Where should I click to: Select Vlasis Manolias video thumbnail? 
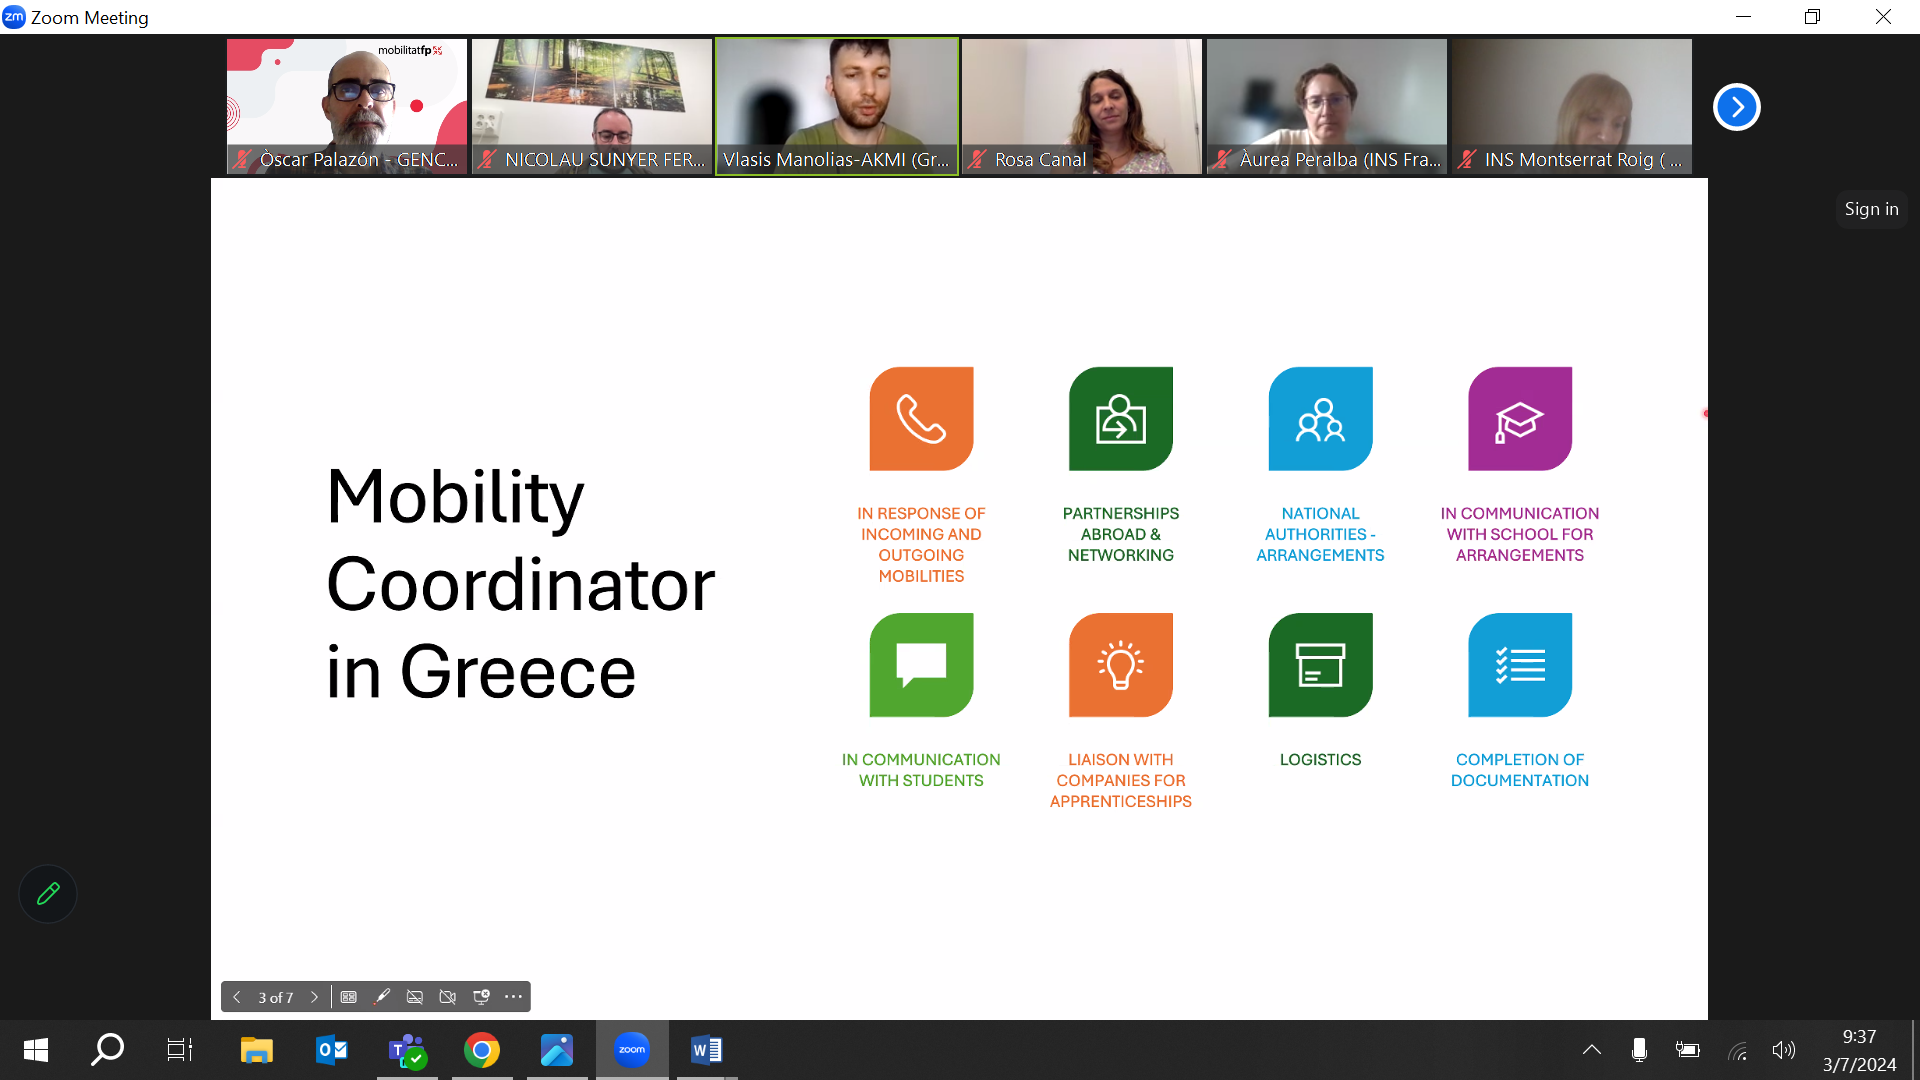click(837, 106)
